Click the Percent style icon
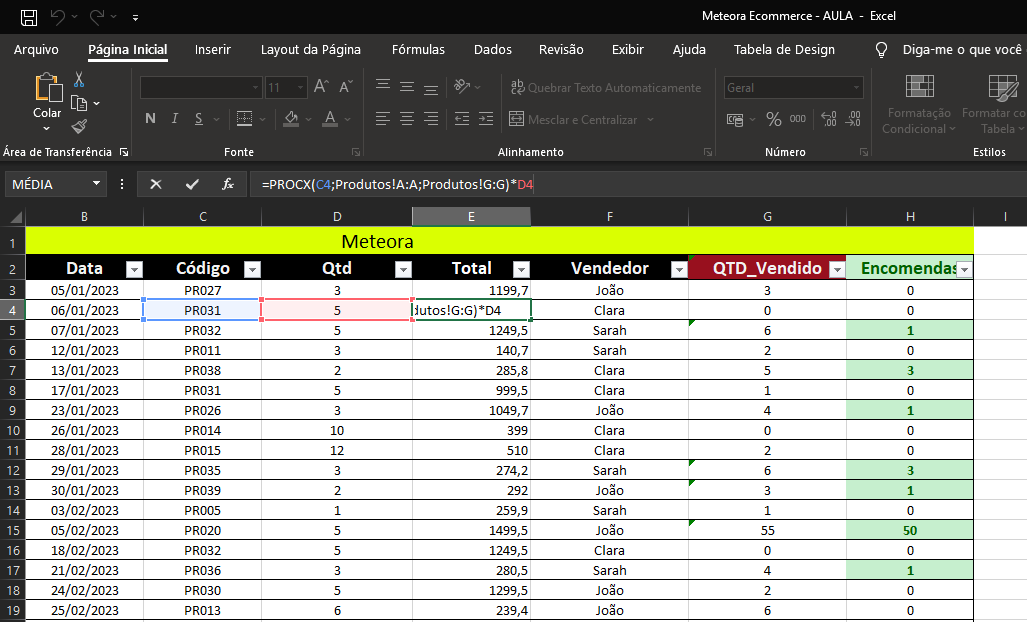Screen dimensions: 1027x622 click(x=774, y=119)
